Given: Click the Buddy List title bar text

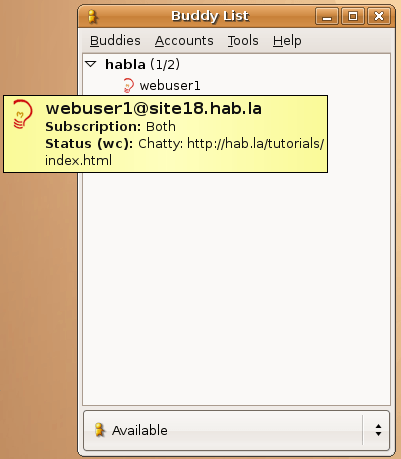Looking at the screenshot, I should 210,16.
